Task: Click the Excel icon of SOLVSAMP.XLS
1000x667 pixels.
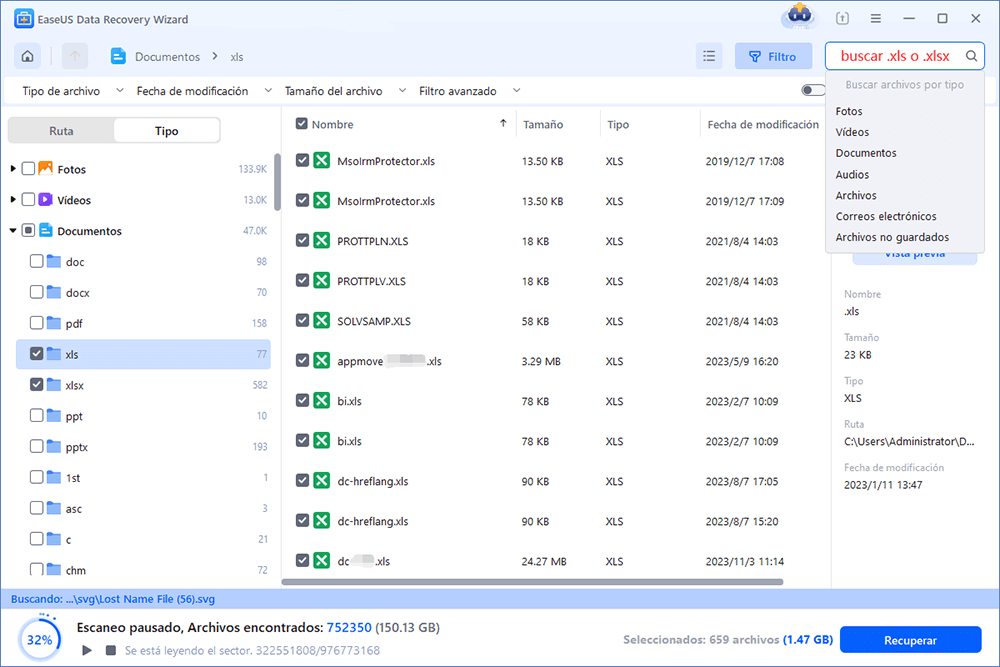Action: coord(321,320)
